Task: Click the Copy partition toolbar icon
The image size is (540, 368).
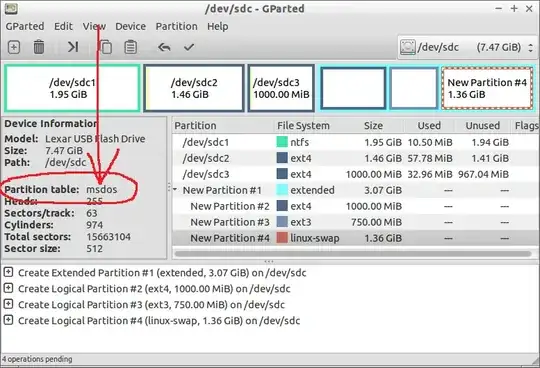Action: 106,47
